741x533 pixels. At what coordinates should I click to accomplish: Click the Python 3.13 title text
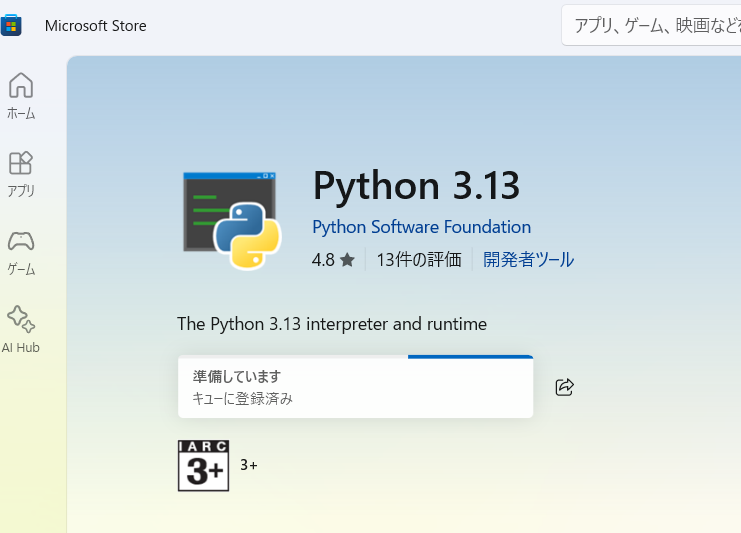pyautogui.click(x=416, y=186)
